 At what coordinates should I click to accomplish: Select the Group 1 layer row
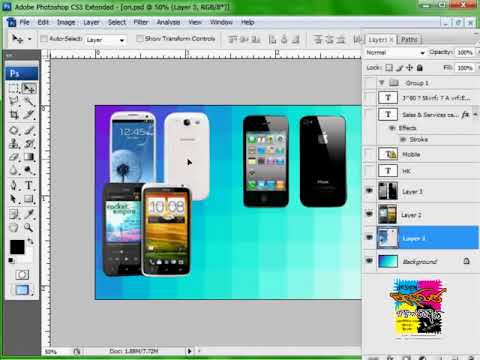421,82
